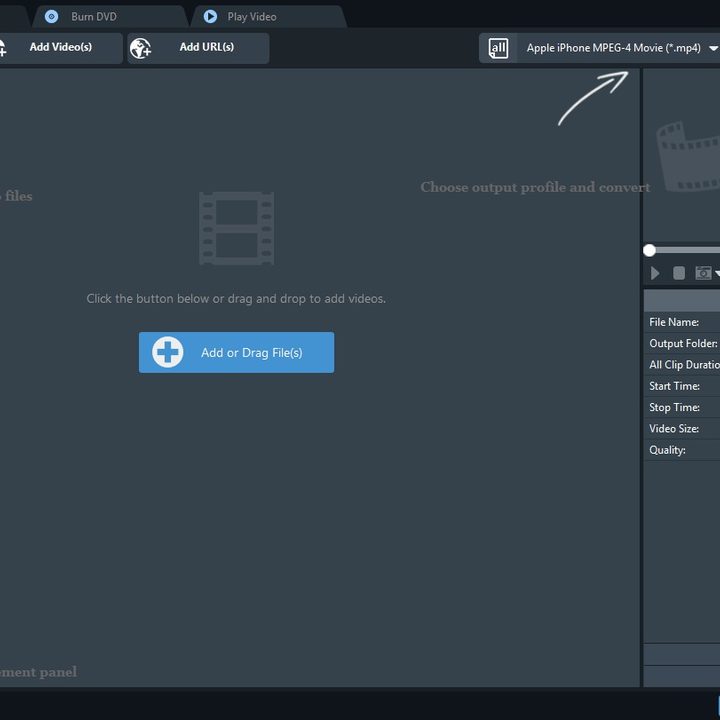Select the Output Folder property row
720x720 pixels.
(x=683, y=343)
